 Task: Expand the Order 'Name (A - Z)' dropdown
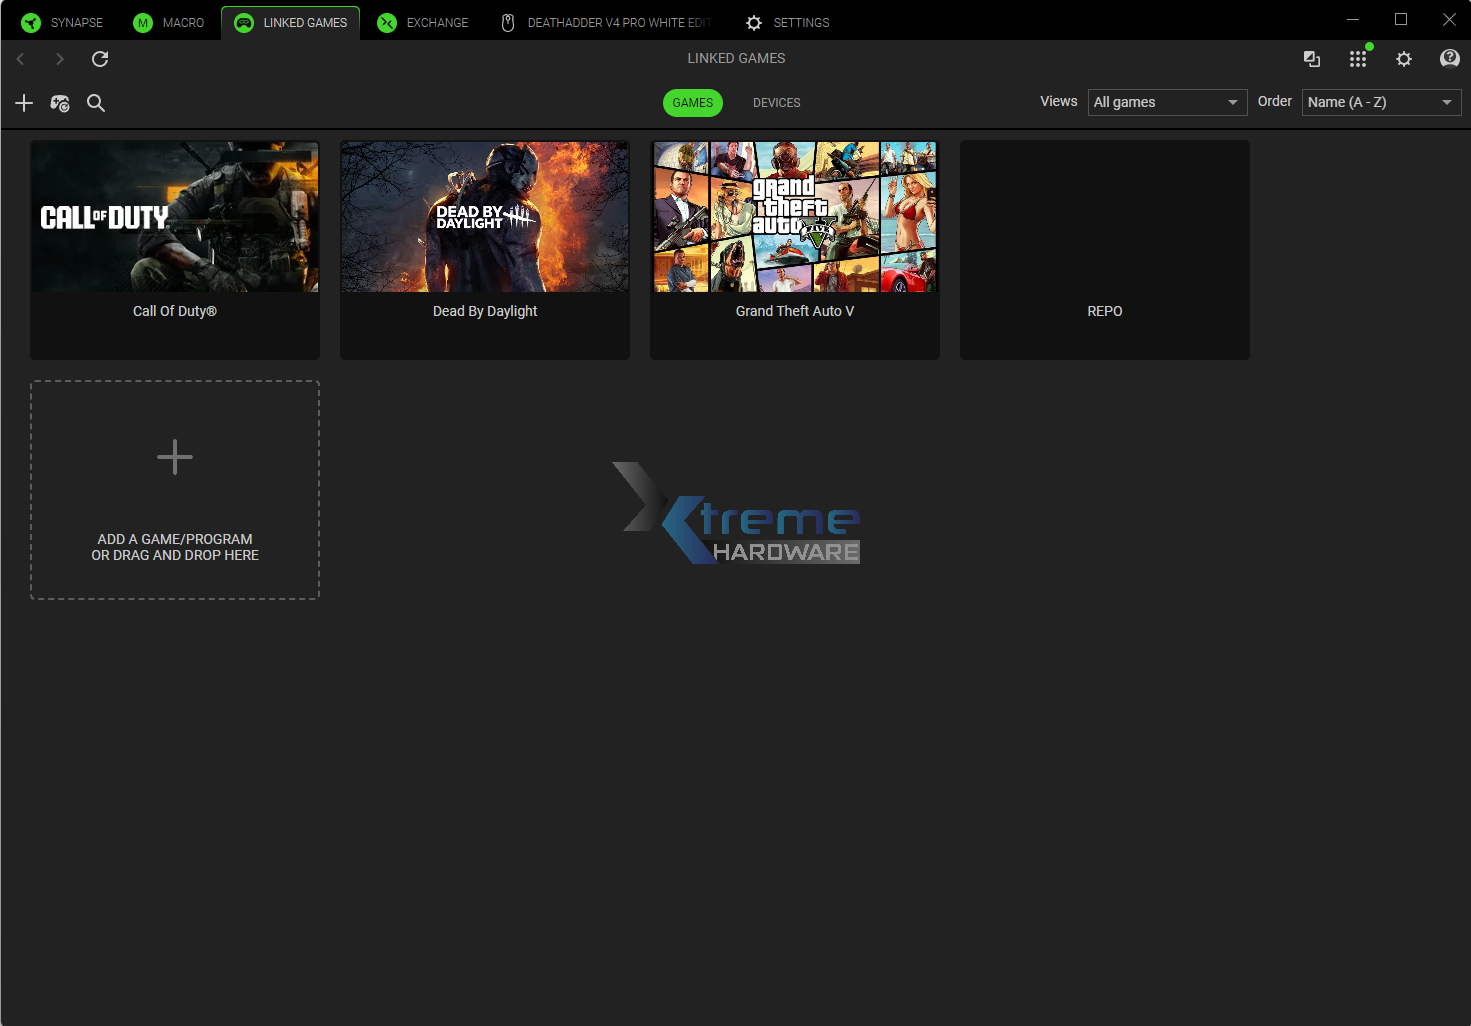[x=1381, y=102]
